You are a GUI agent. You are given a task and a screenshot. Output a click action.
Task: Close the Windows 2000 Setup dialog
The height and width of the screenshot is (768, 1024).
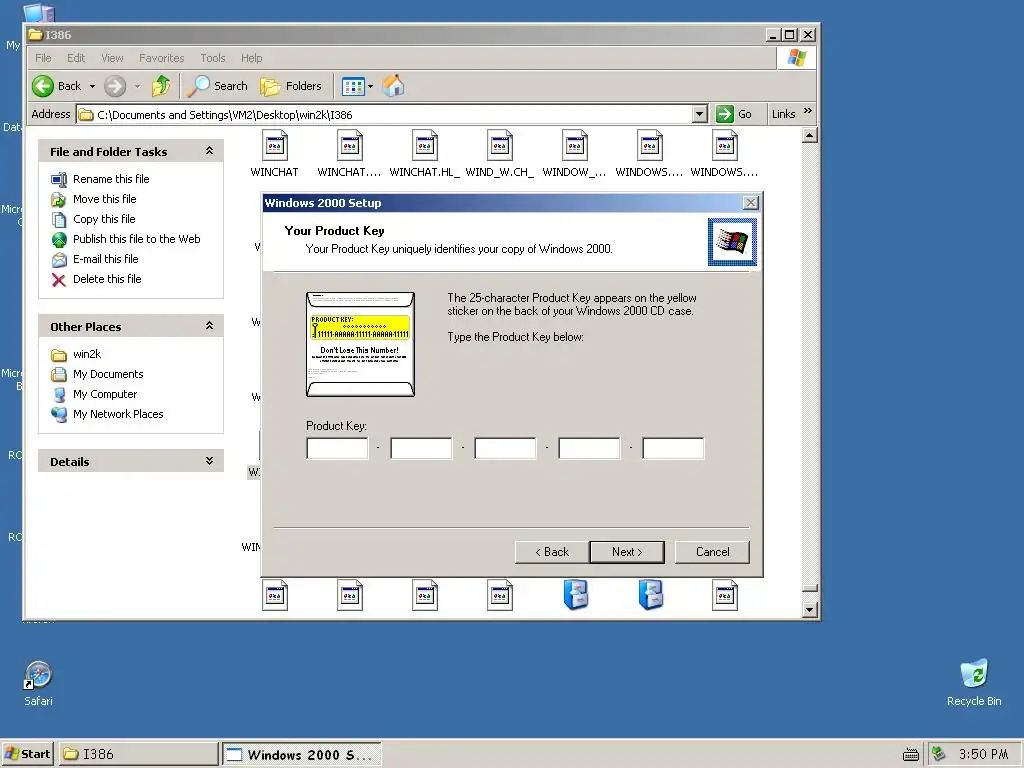(x=751, y=202)
